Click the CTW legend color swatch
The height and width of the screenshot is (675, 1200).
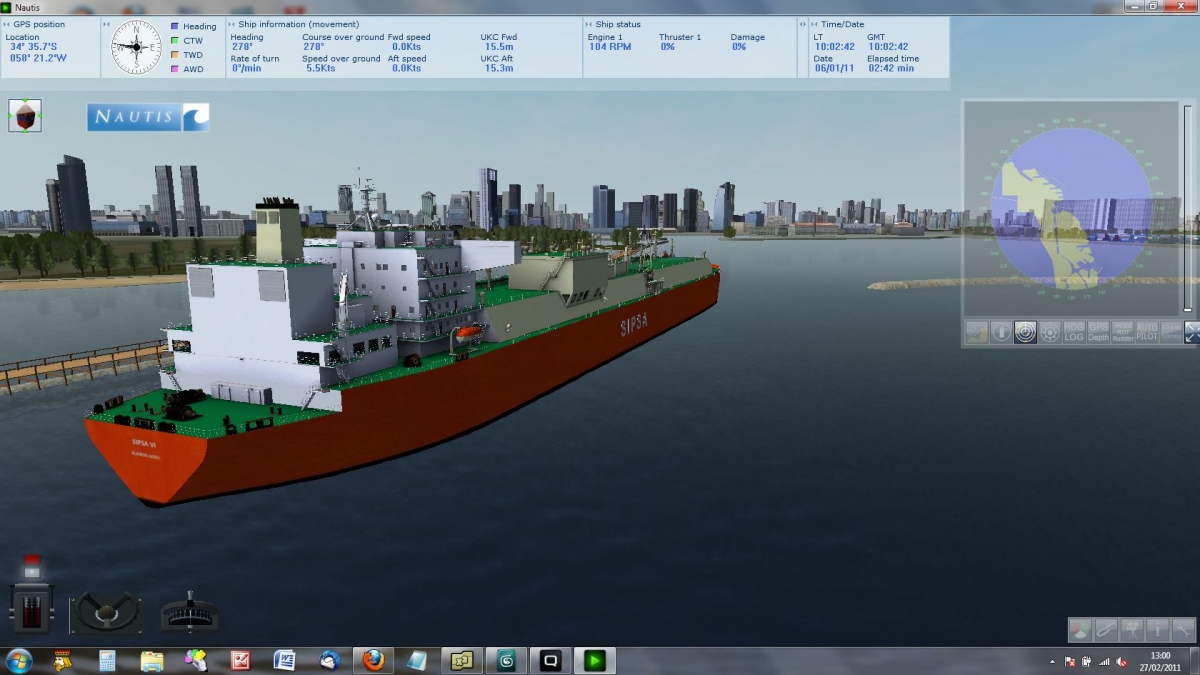tap(175, 41)
